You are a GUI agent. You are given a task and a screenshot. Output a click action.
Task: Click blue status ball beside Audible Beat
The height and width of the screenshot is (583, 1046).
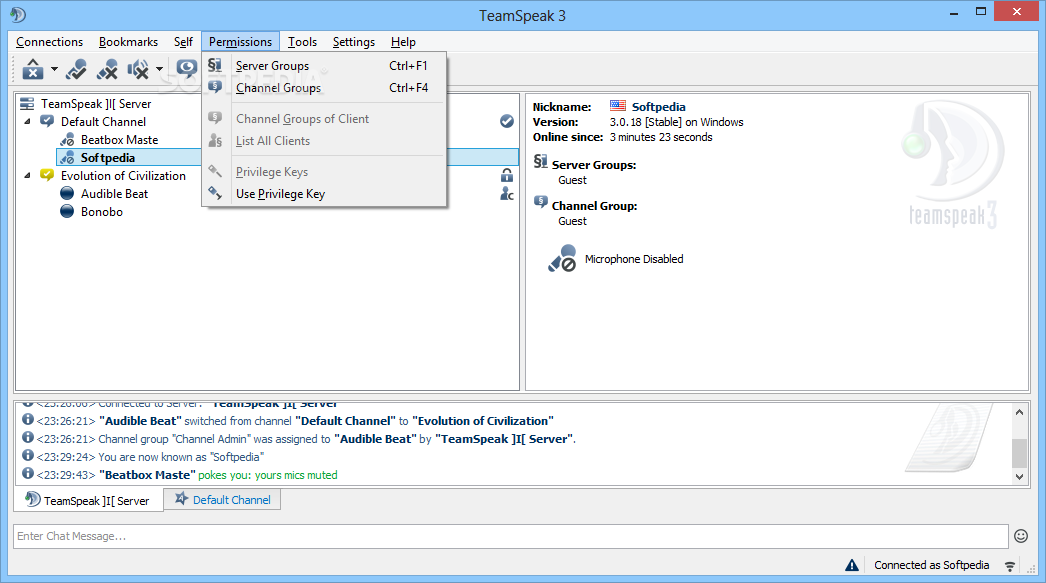67,193
